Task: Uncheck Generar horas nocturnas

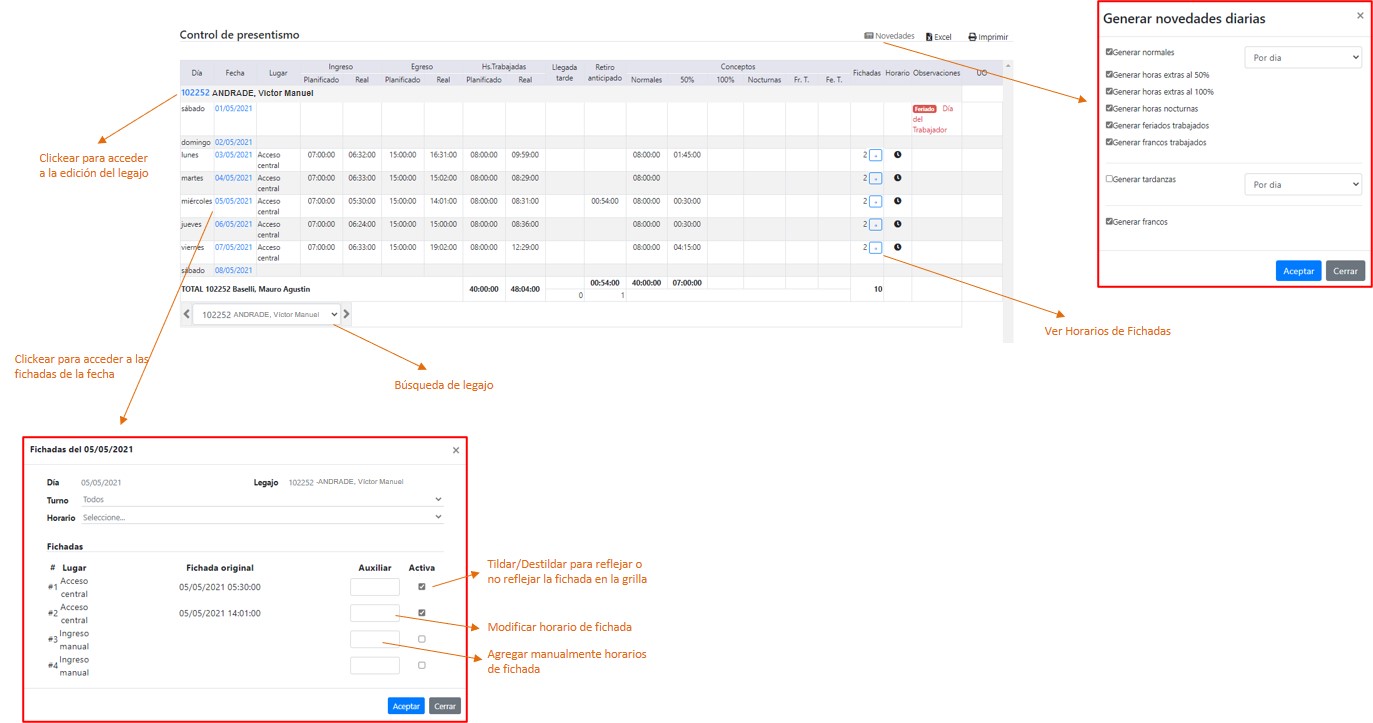Action: pyautogui.click(x=1109, y=108)
